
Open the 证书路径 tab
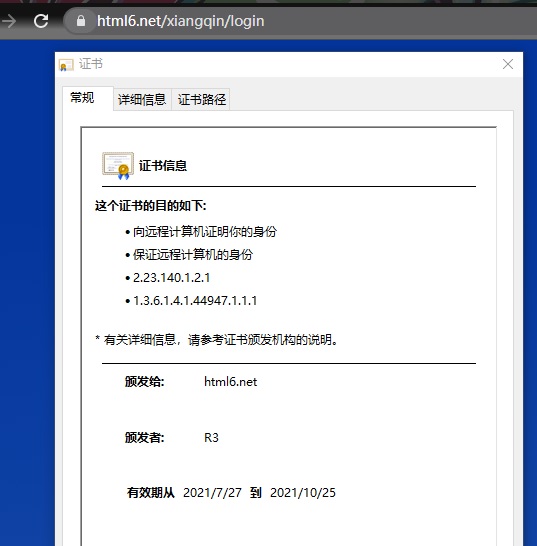pyautogui.click(x=202, y=100)
